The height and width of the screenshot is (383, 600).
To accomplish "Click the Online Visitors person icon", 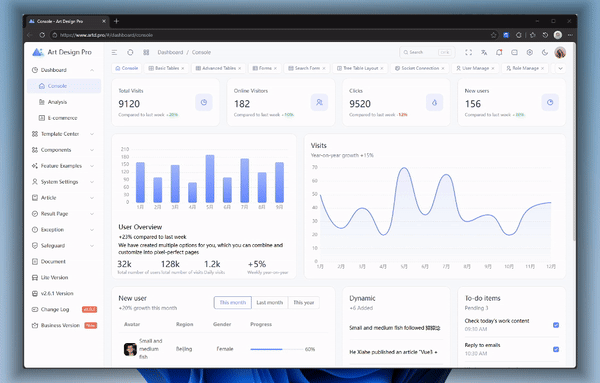I will 319,103.
